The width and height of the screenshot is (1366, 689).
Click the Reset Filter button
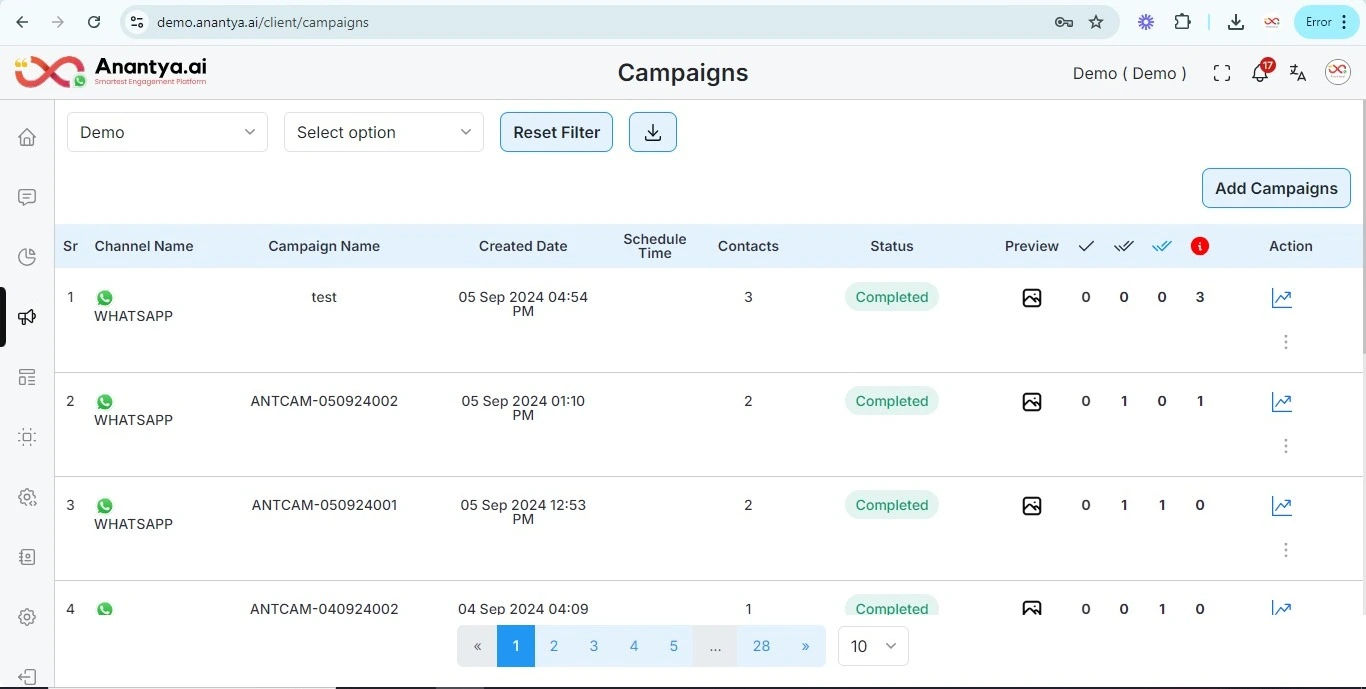[556, 132]
